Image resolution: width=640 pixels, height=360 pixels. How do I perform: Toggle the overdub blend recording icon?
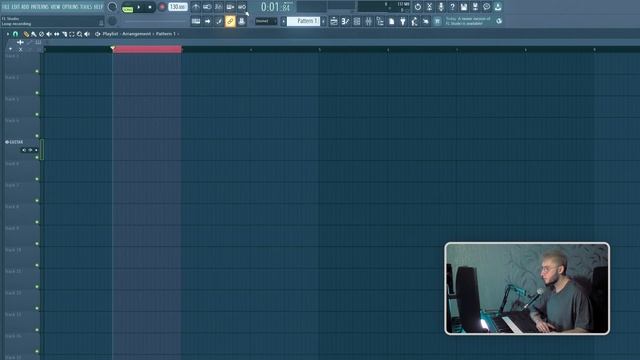(230, 7)
